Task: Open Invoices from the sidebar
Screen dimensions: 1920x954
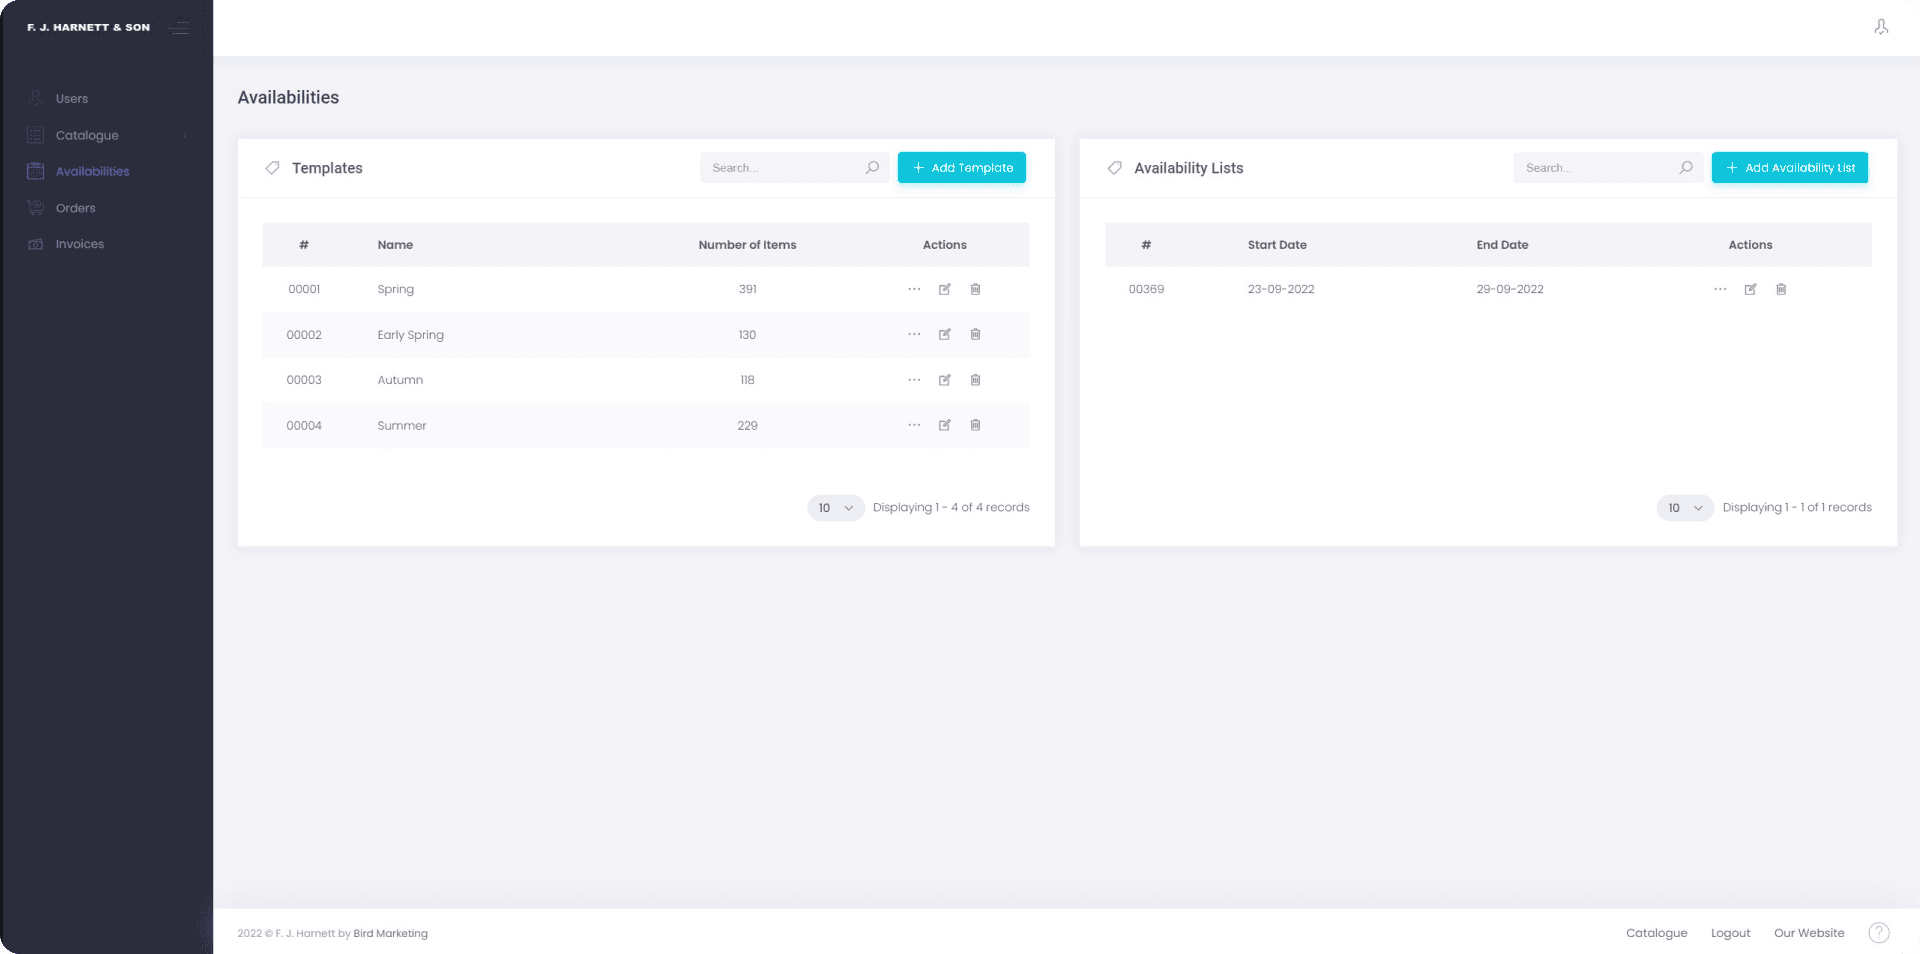Action: click(x=80, y=244)
